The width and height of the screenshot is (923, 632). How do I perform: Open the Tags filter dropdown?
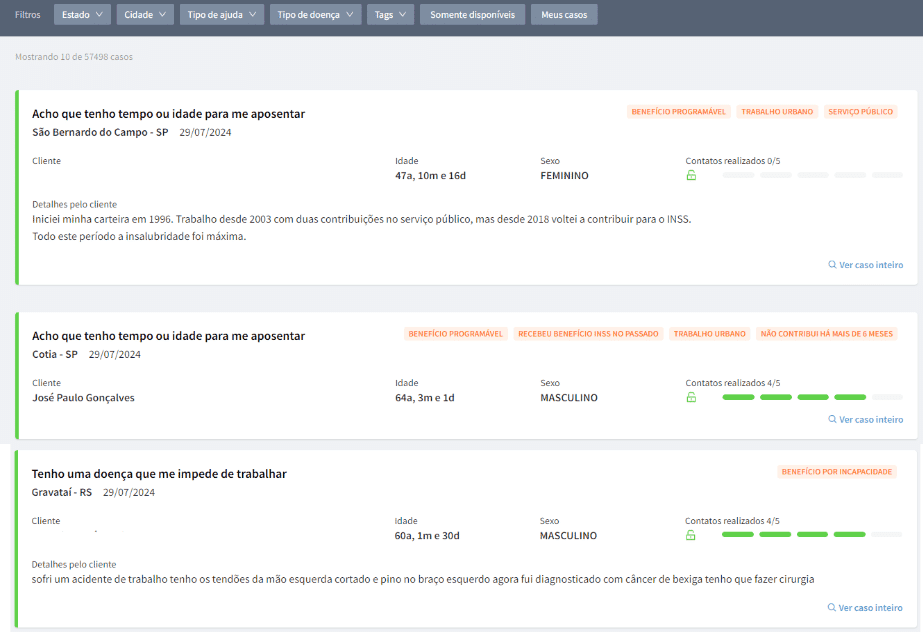pyautogui.click(x=390, y=15)
